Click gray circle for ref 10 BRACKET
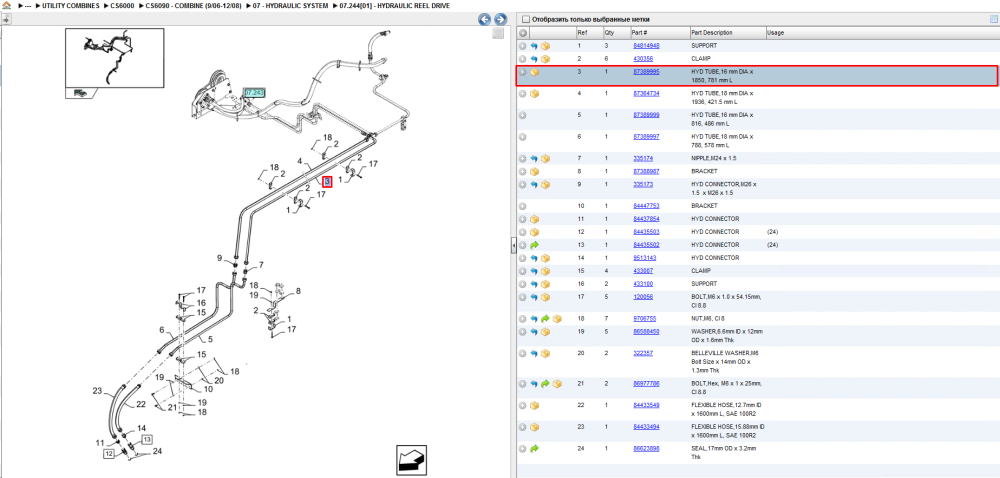 point(523,206)
